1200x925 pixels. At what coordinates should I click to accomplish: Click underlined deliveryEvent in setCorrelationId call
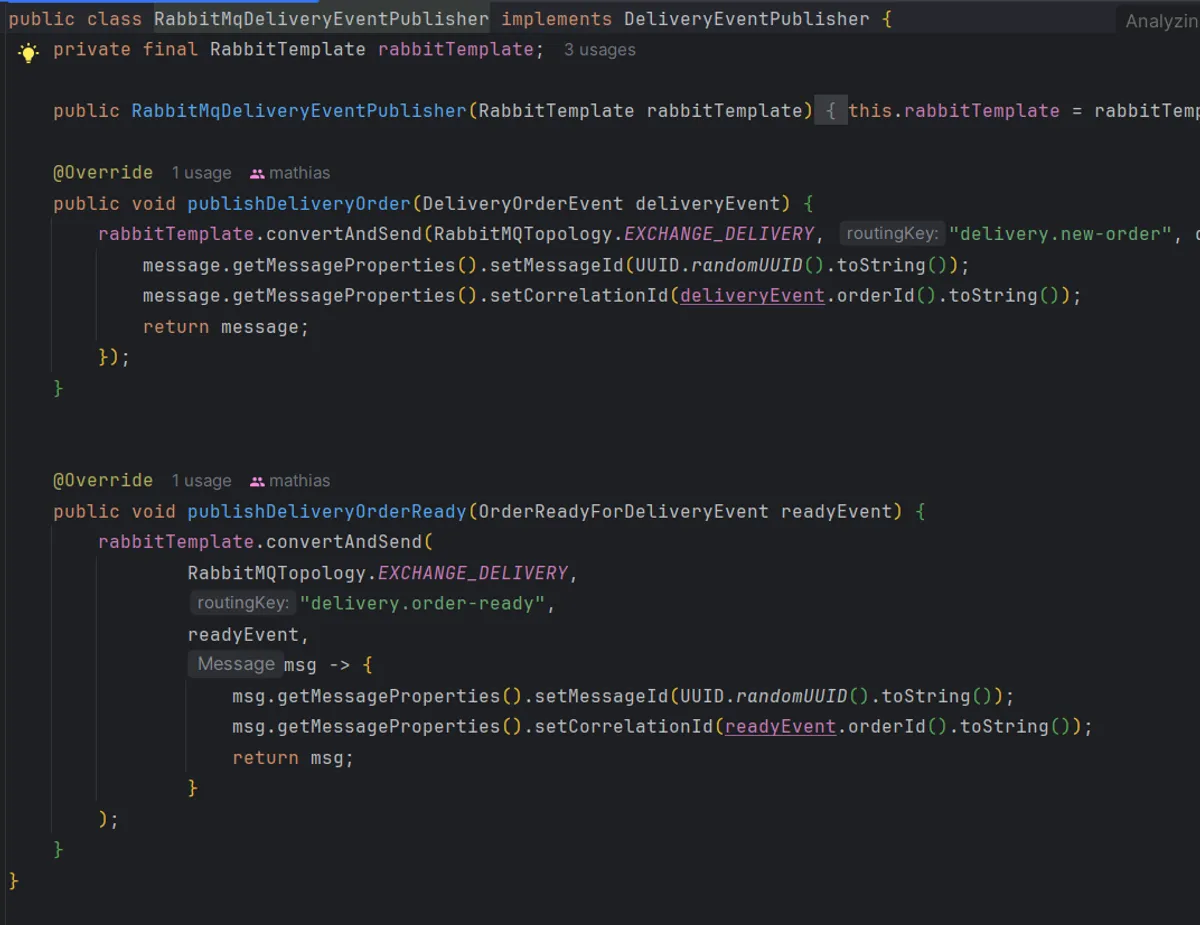coord(752,296)
